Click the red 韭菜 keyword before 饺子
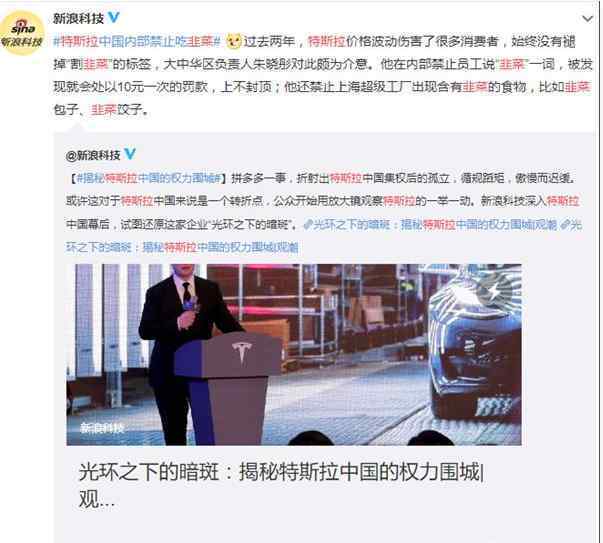 point(103,110)
